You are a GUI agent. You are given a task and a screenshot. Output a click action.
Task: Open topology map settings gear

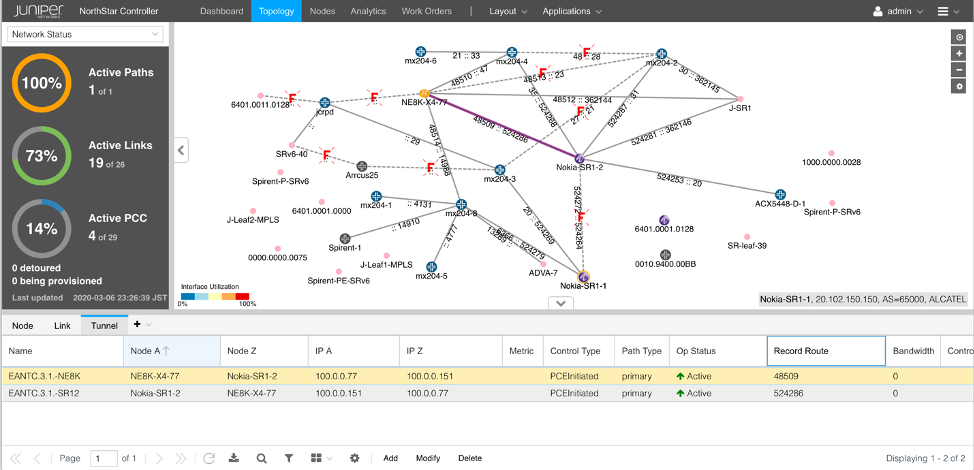click(x=959, y=87)
